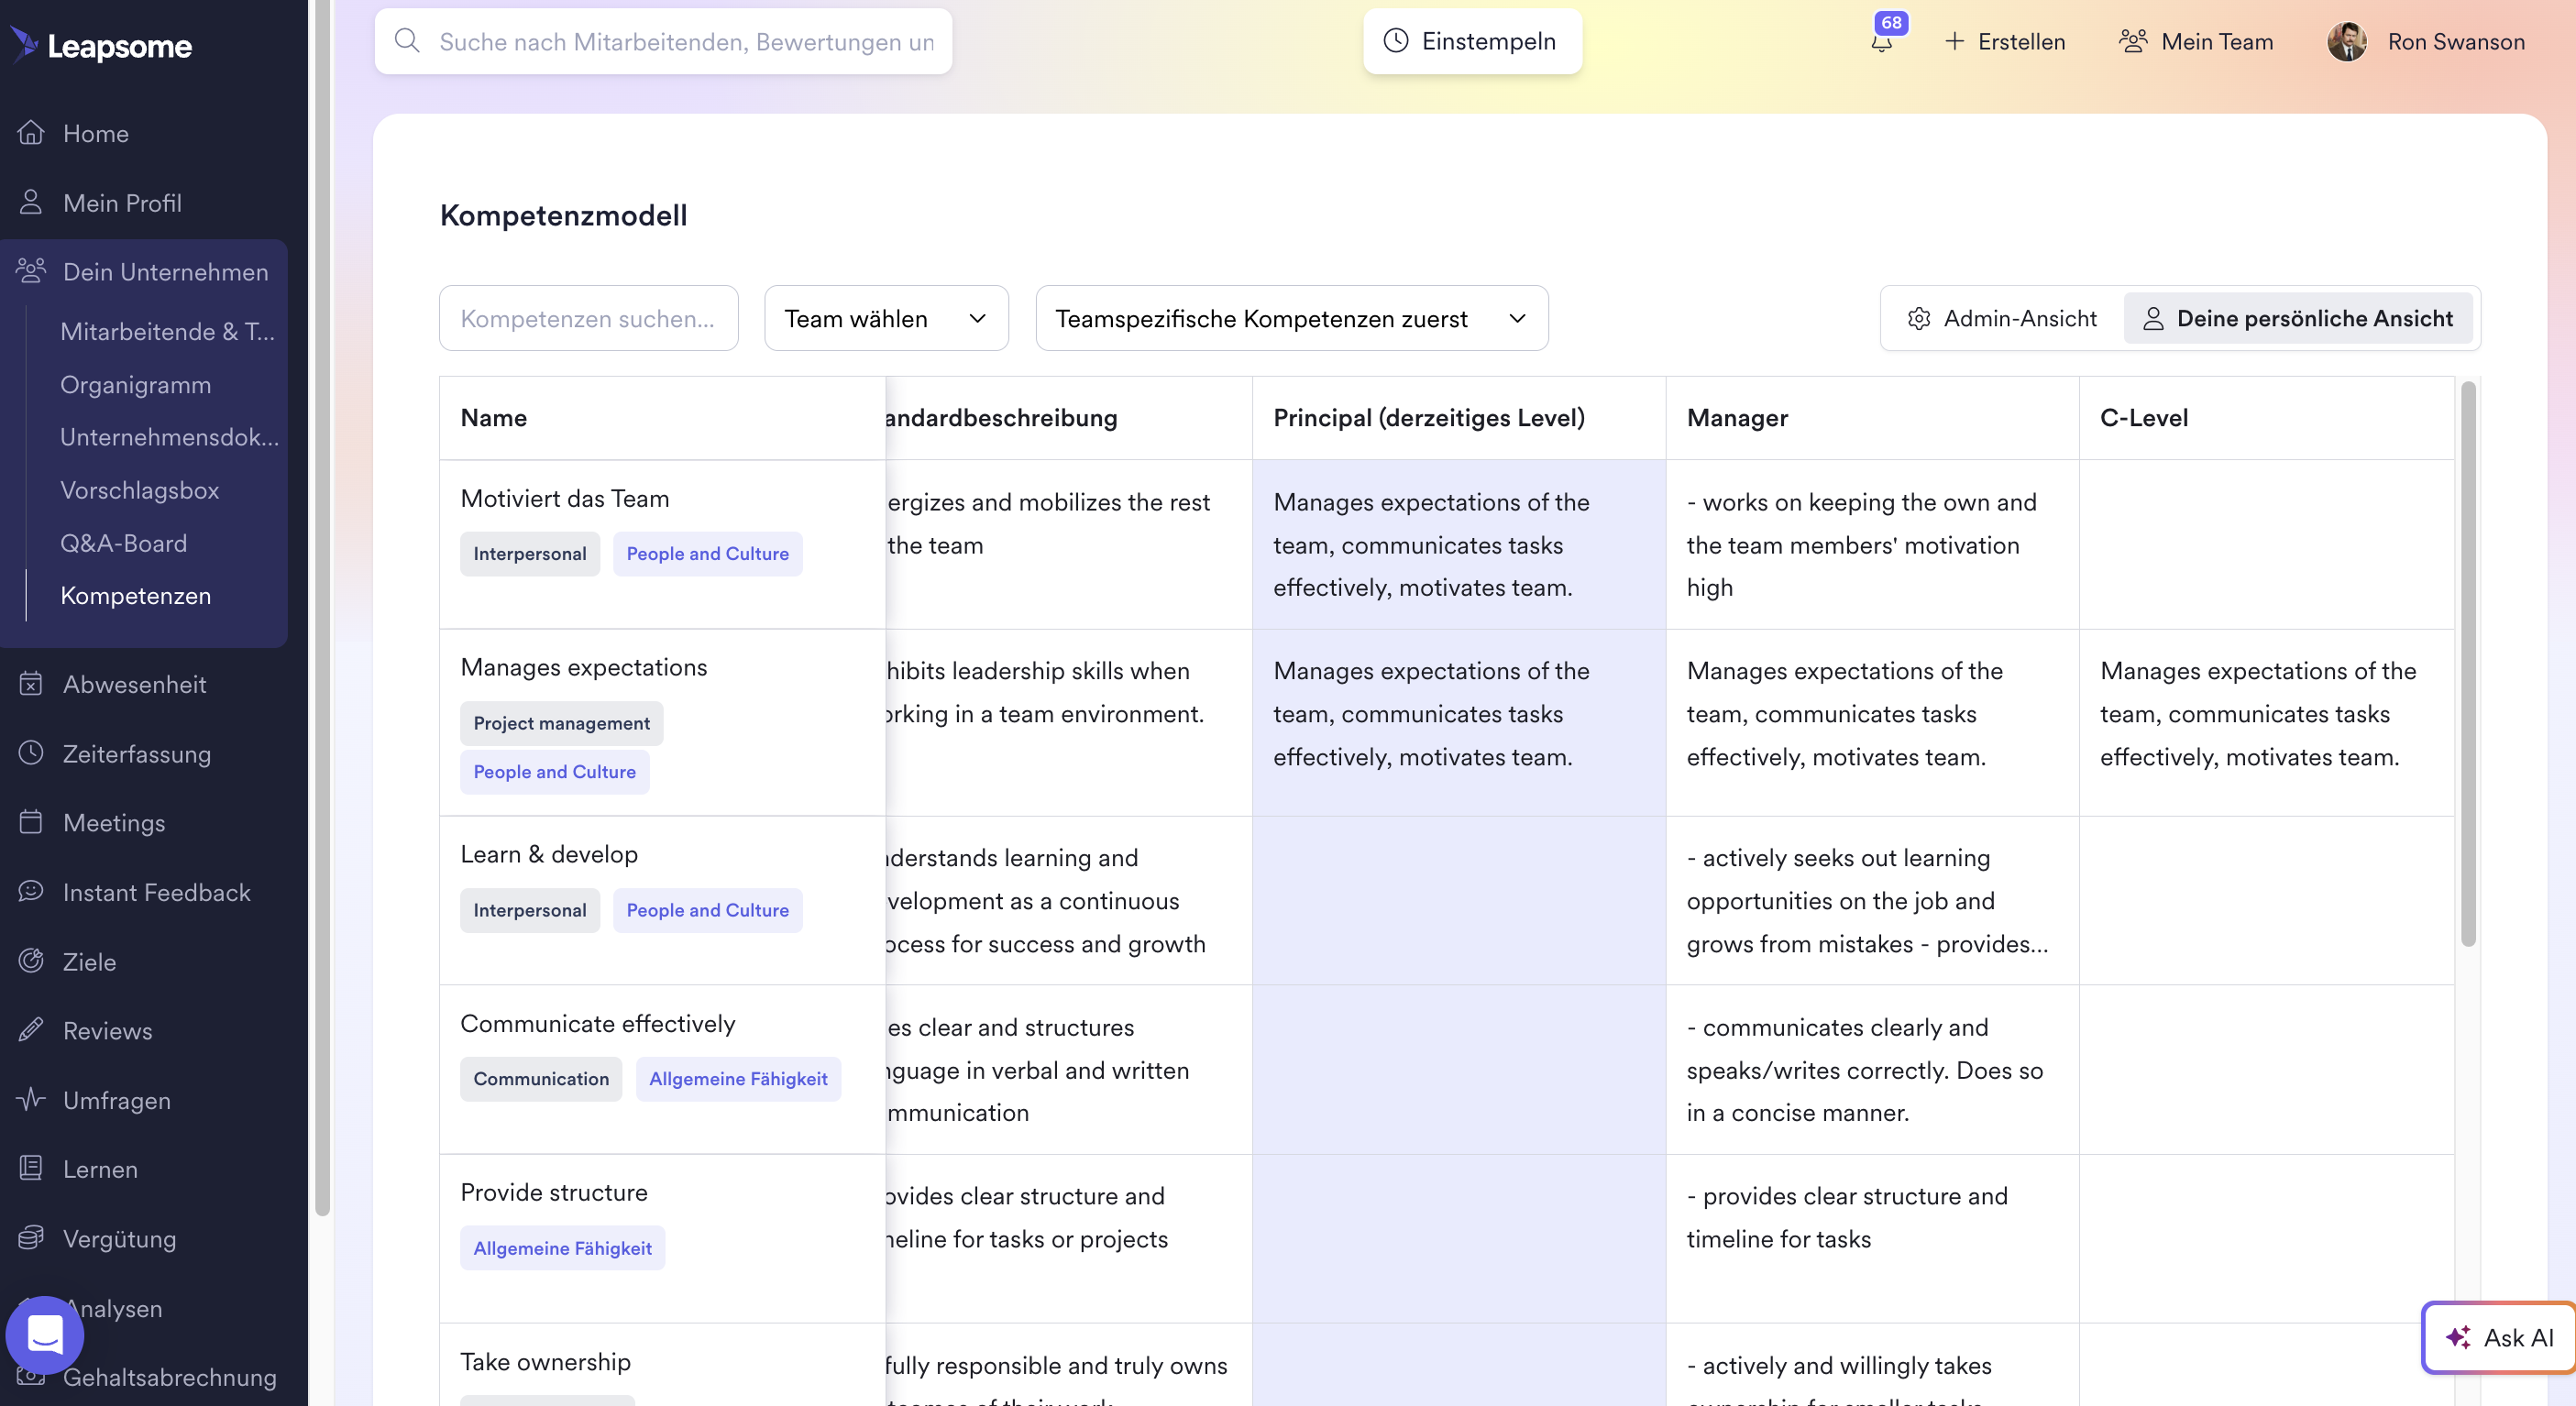The image size is (2576, 1406).
Task: Click the Ask AI button
Action: [x=2498, y=1337]
